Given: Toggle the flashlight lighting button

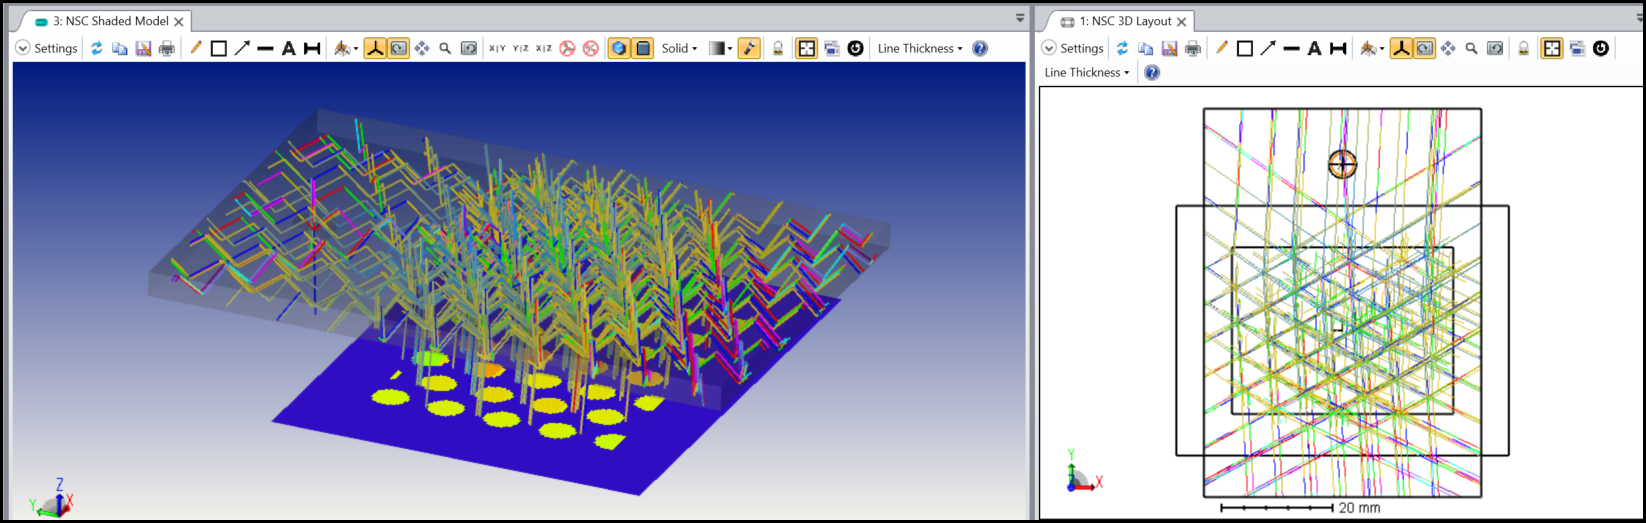Looking at the screenshot, I should pos(749,48).
